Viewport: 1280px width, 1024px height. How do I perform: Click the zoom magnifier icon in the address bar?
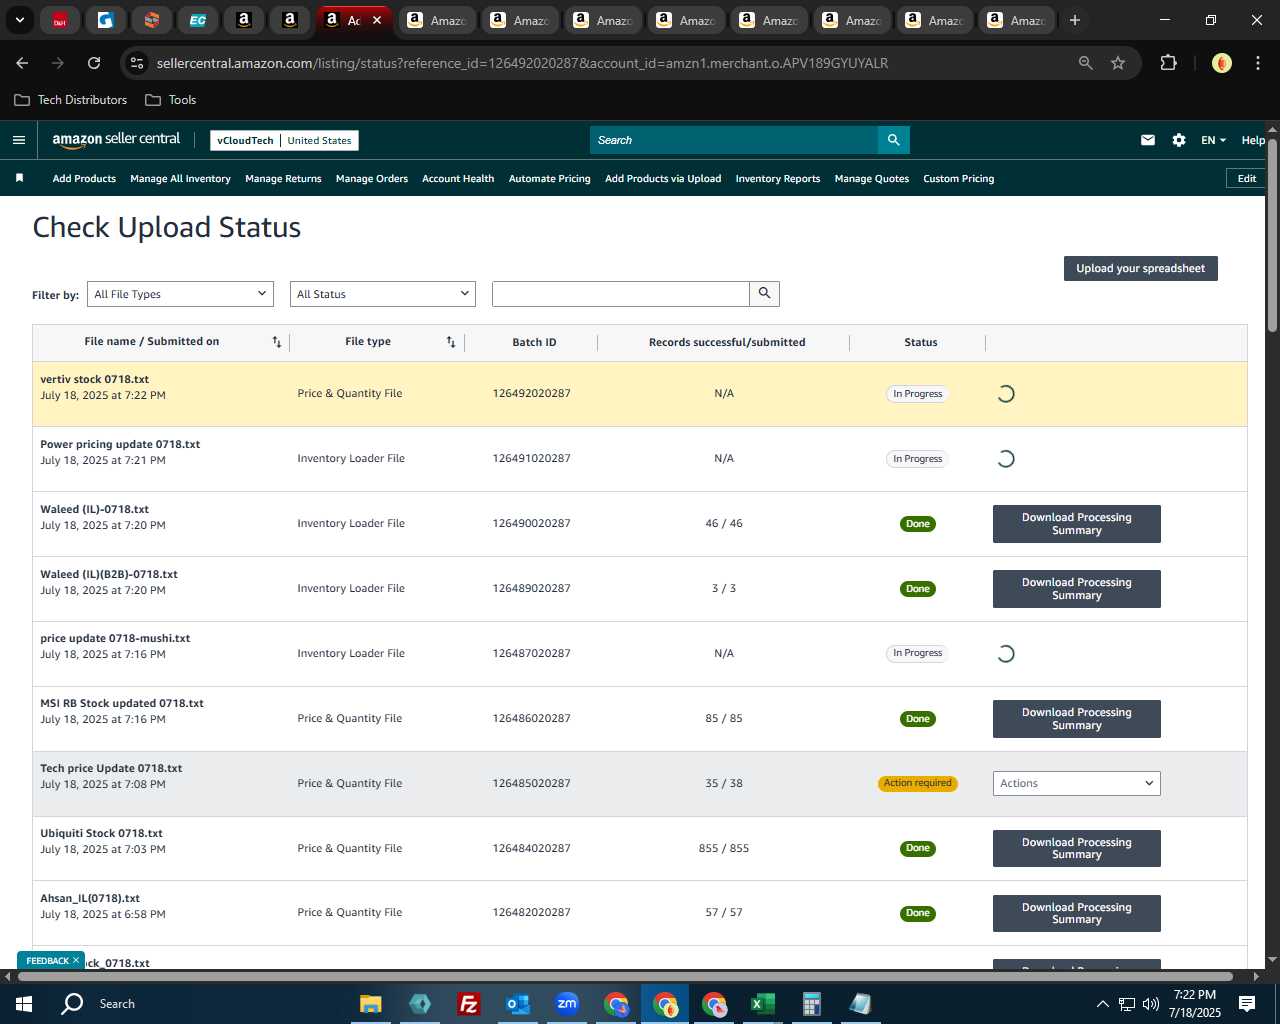pos(1085,63)
